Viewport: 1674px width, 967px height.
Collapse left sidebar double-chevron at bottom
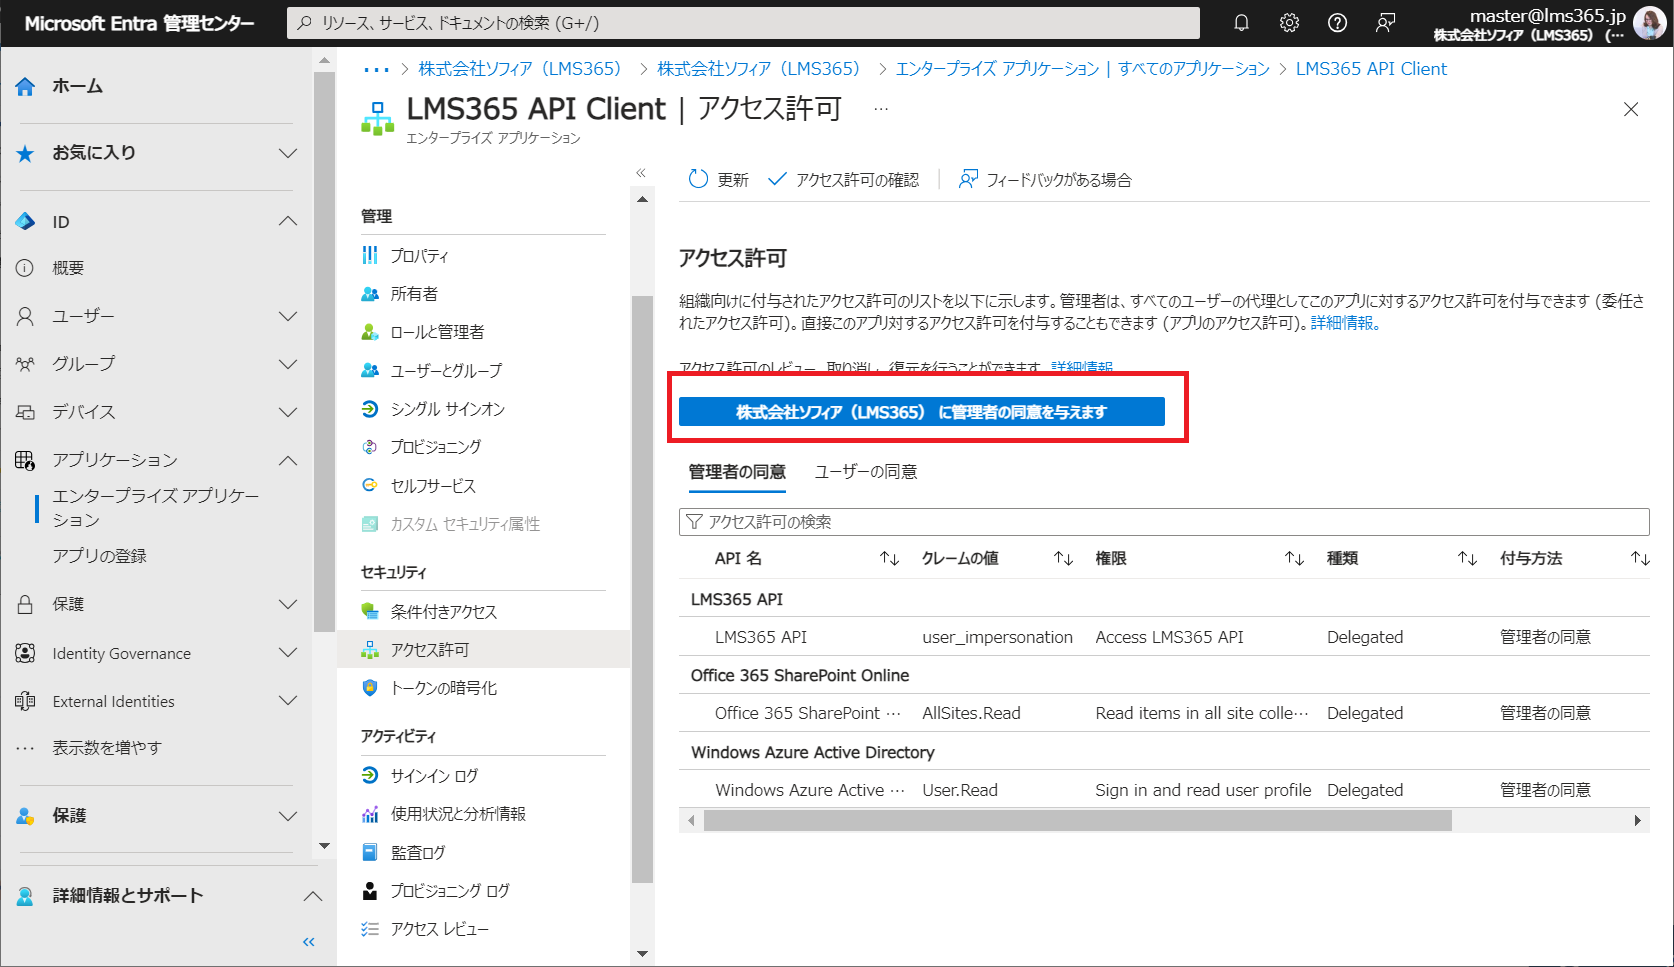pyautogui.click(x=309, y=942)
